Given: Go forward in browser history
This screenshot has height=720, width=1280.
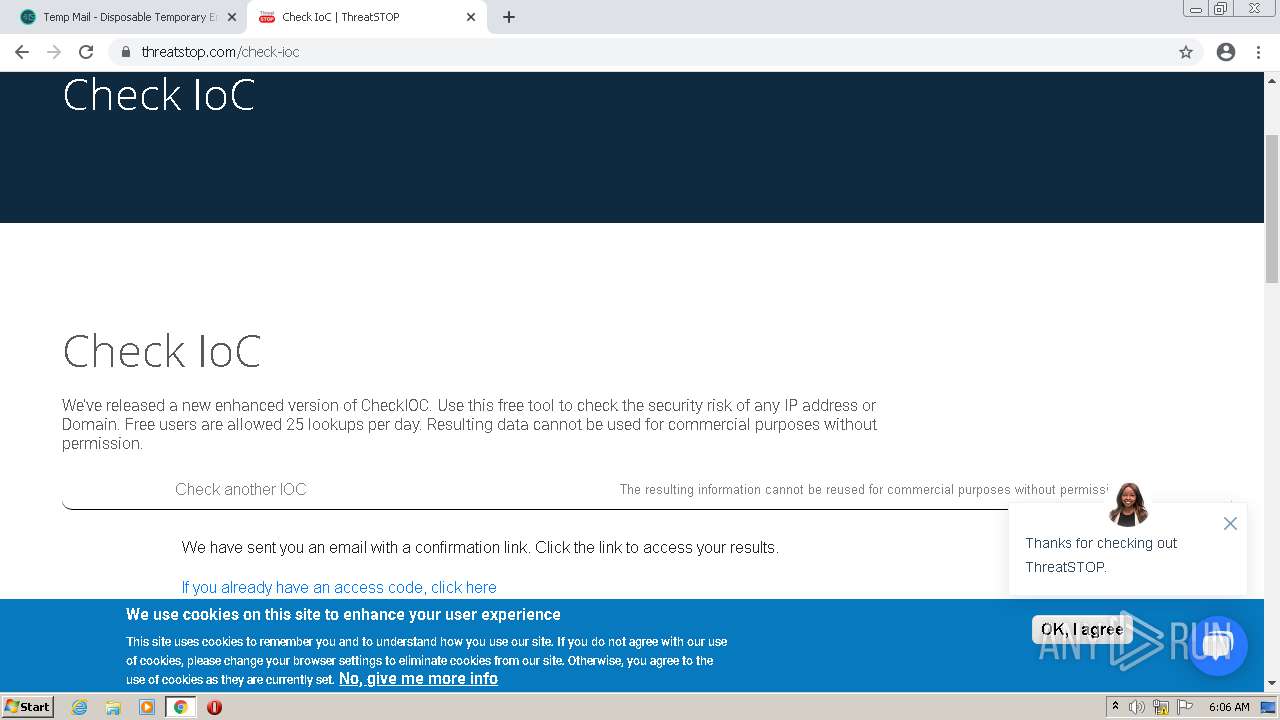Looking at the screenshot, I should coord(54,52).
